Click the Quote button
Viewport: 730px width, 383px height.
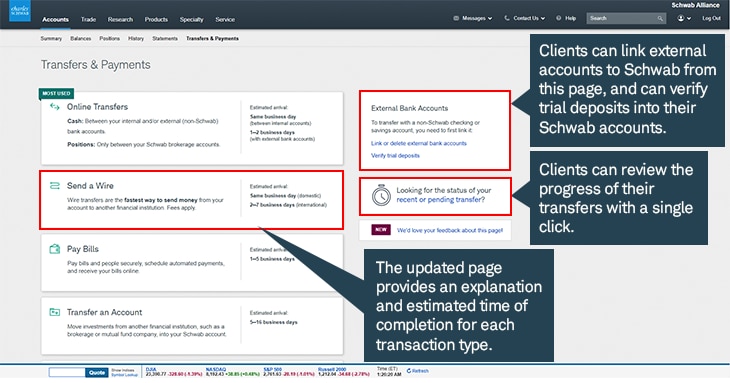tap(97, 372)
